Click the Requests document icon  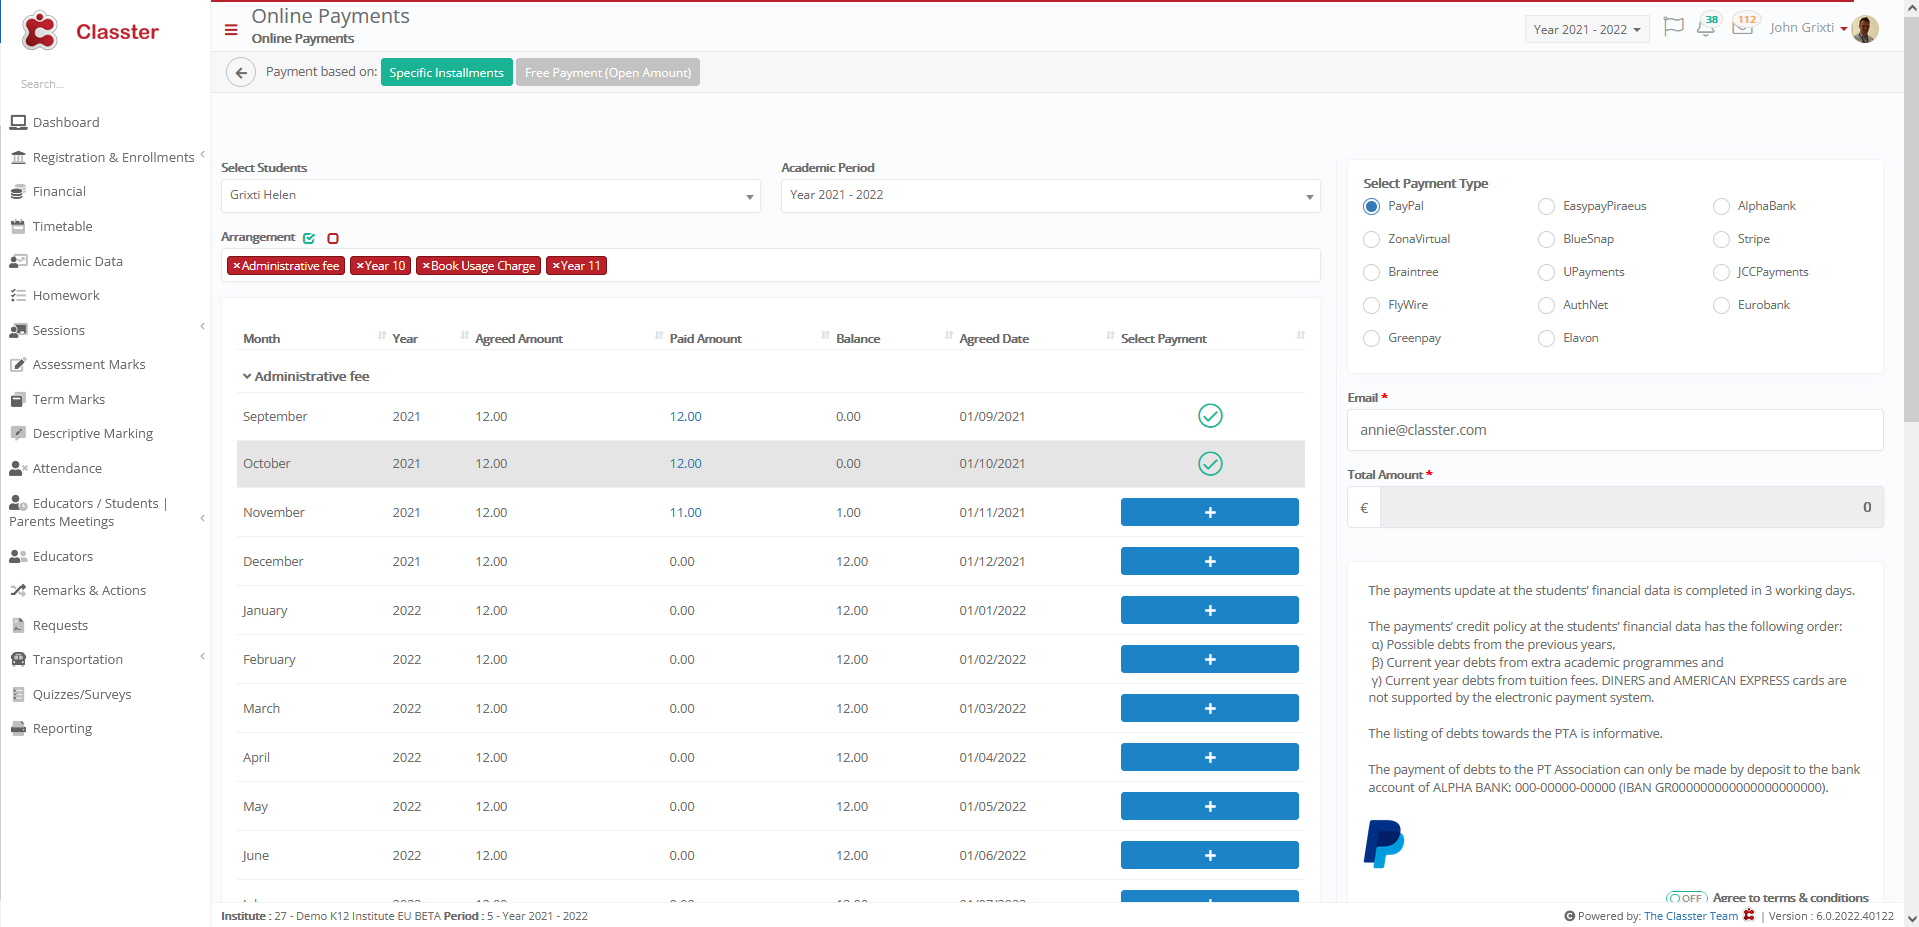(18, 626)
